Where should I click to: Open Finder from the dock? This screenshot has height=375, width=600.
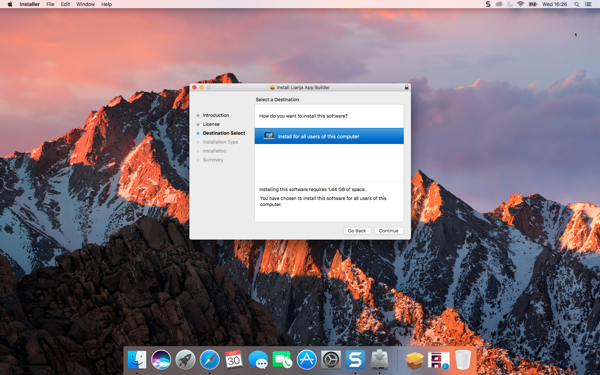pos(137,360)
